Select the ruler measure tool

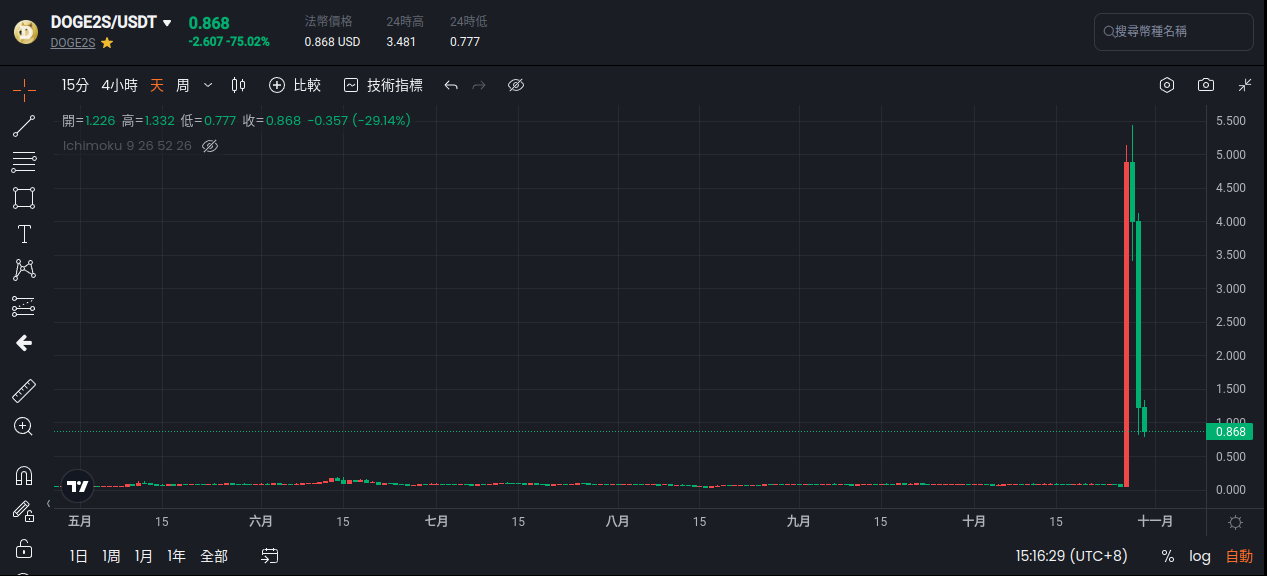tap(24, 390)
